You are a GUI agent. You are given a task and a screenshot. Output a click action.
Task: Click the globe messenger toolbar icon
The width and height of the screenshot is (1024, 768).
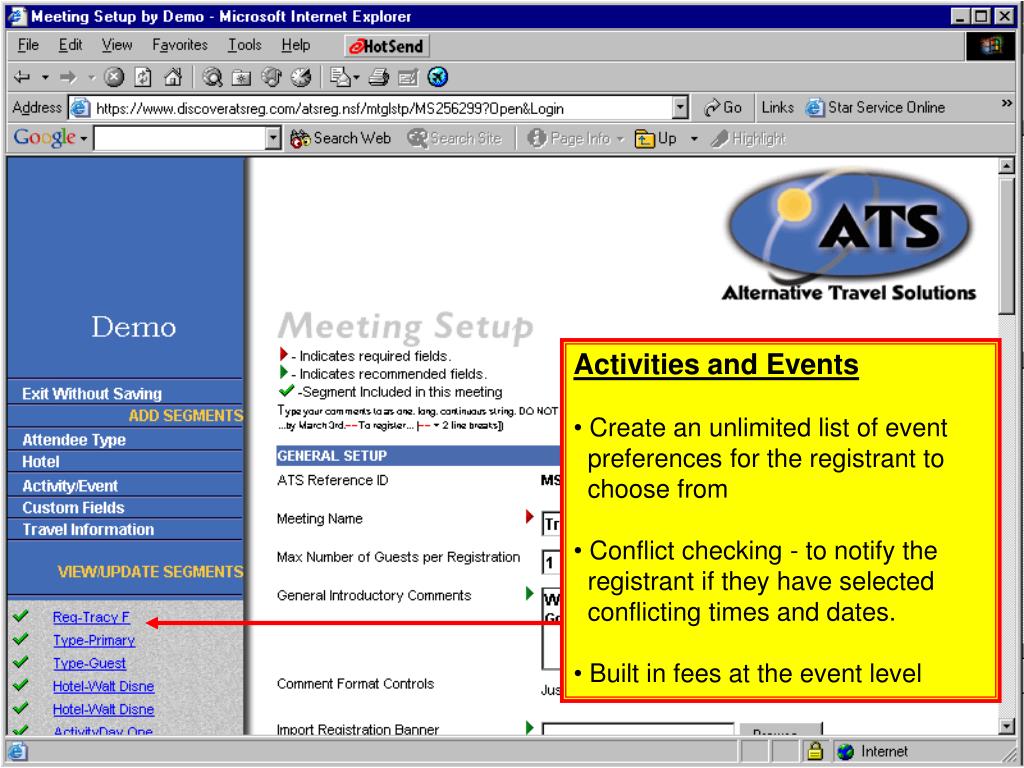(x=438, y=78)
